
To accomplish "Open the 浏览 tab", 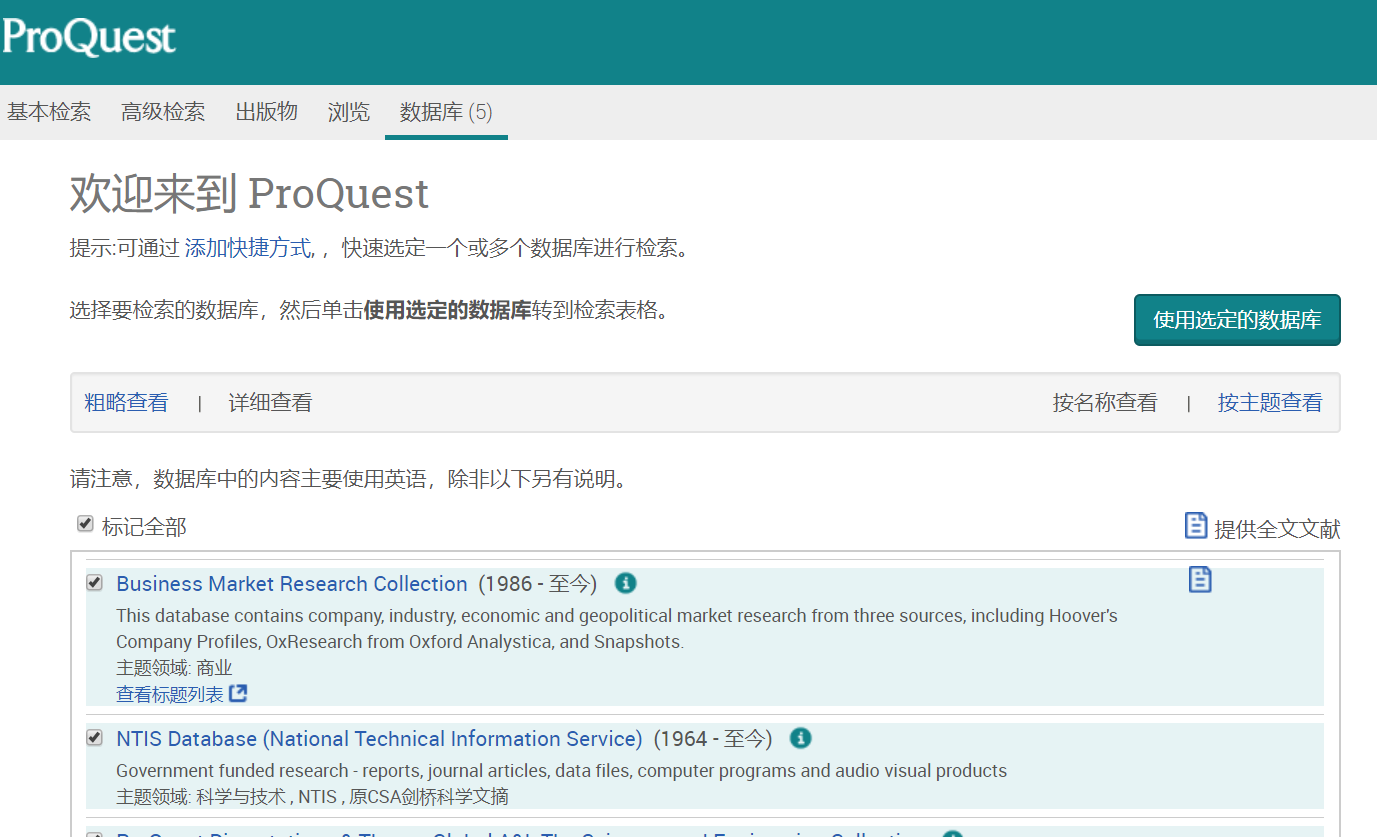I will pyautogui.click(x=348, y=112).
